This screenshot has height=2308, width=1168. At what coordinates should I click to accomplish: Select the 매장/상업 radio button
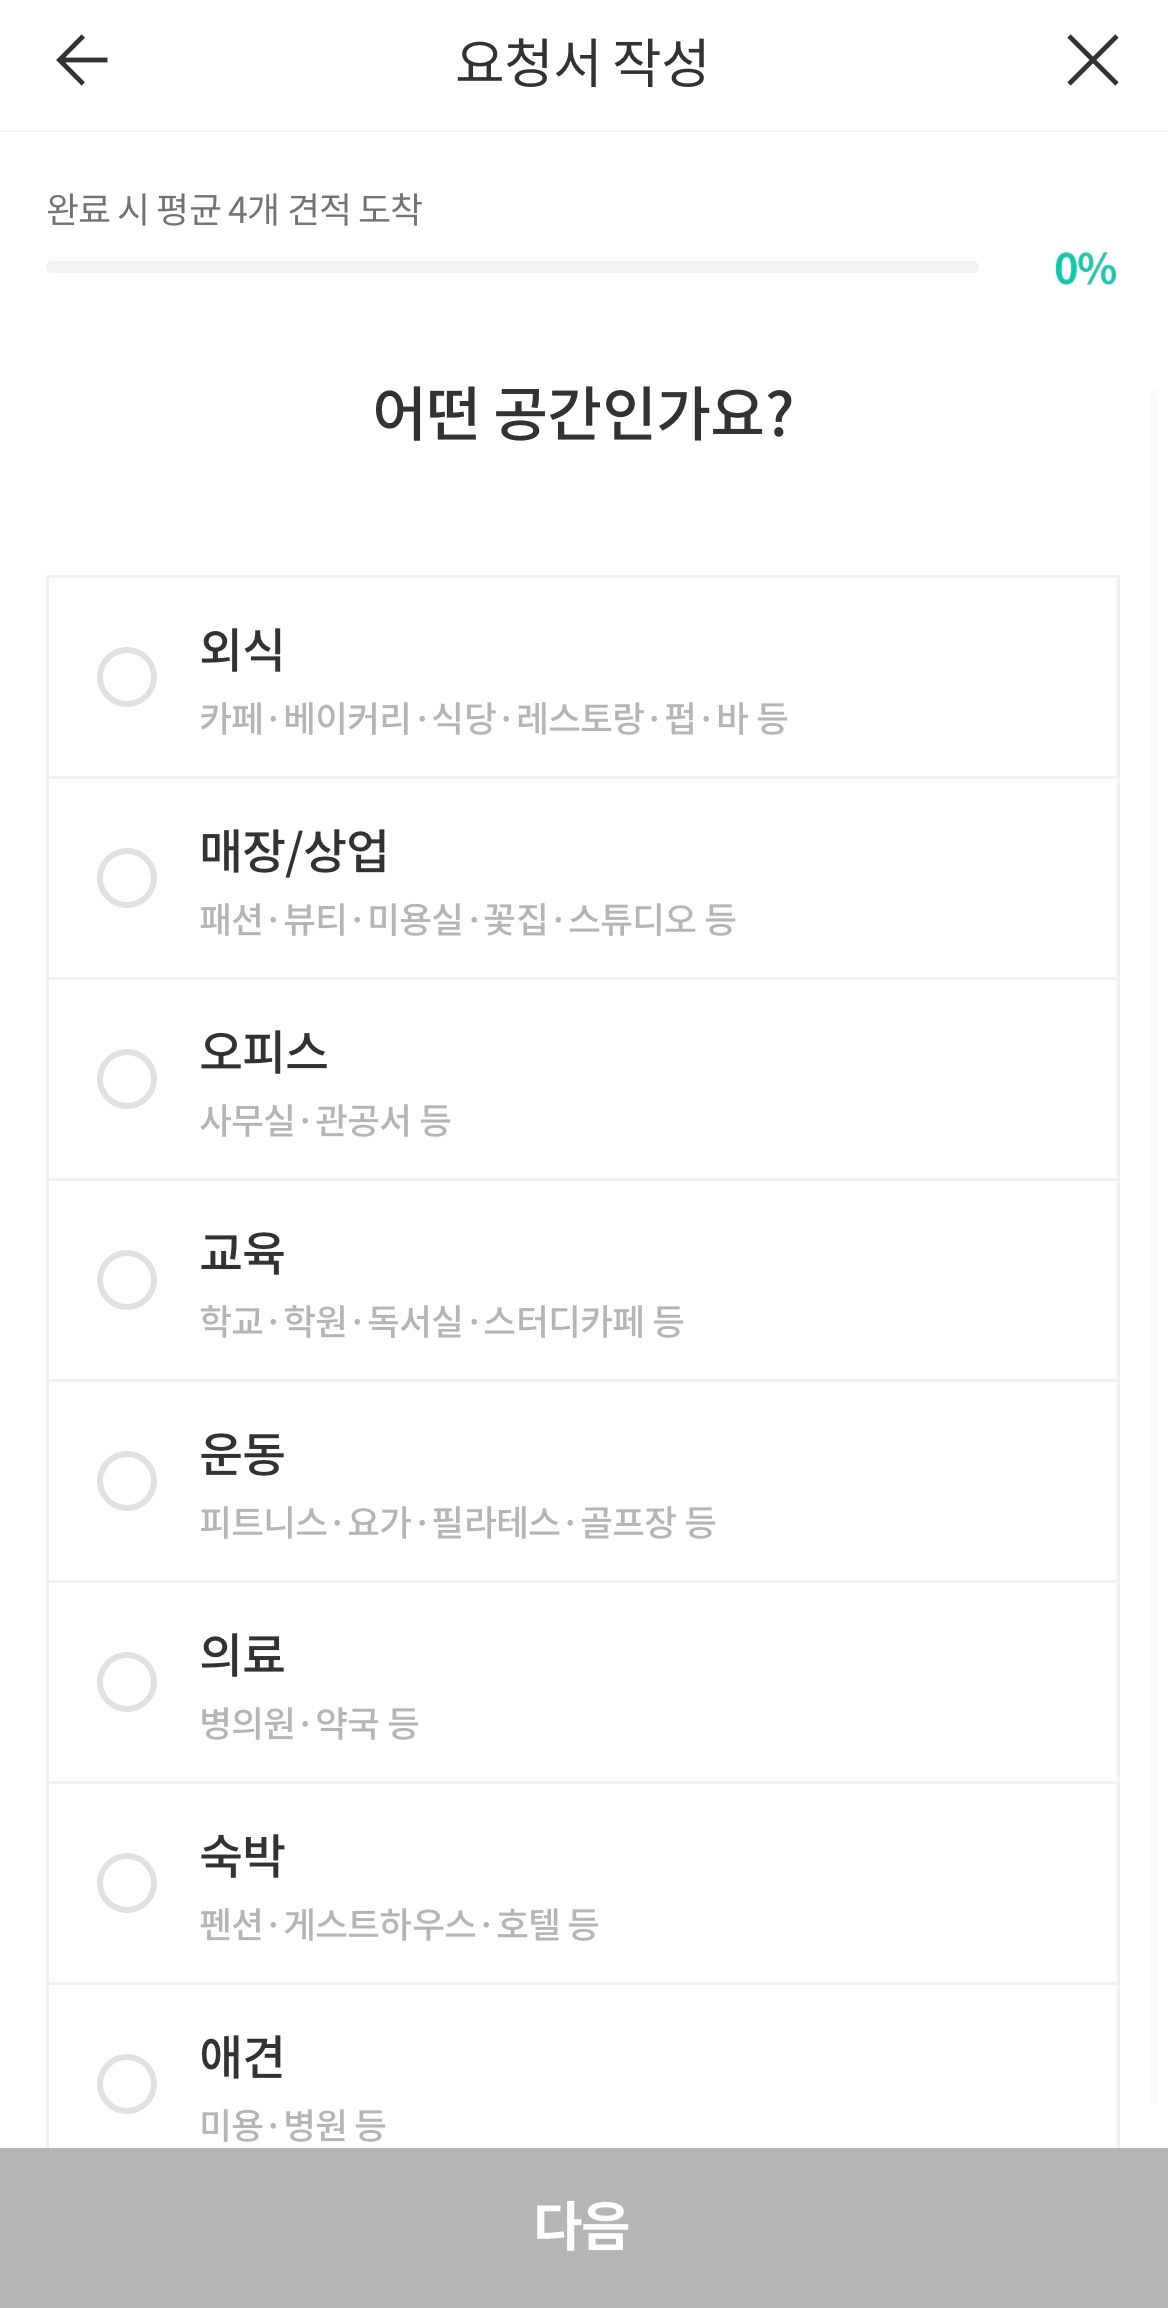(x=127, y=878)
